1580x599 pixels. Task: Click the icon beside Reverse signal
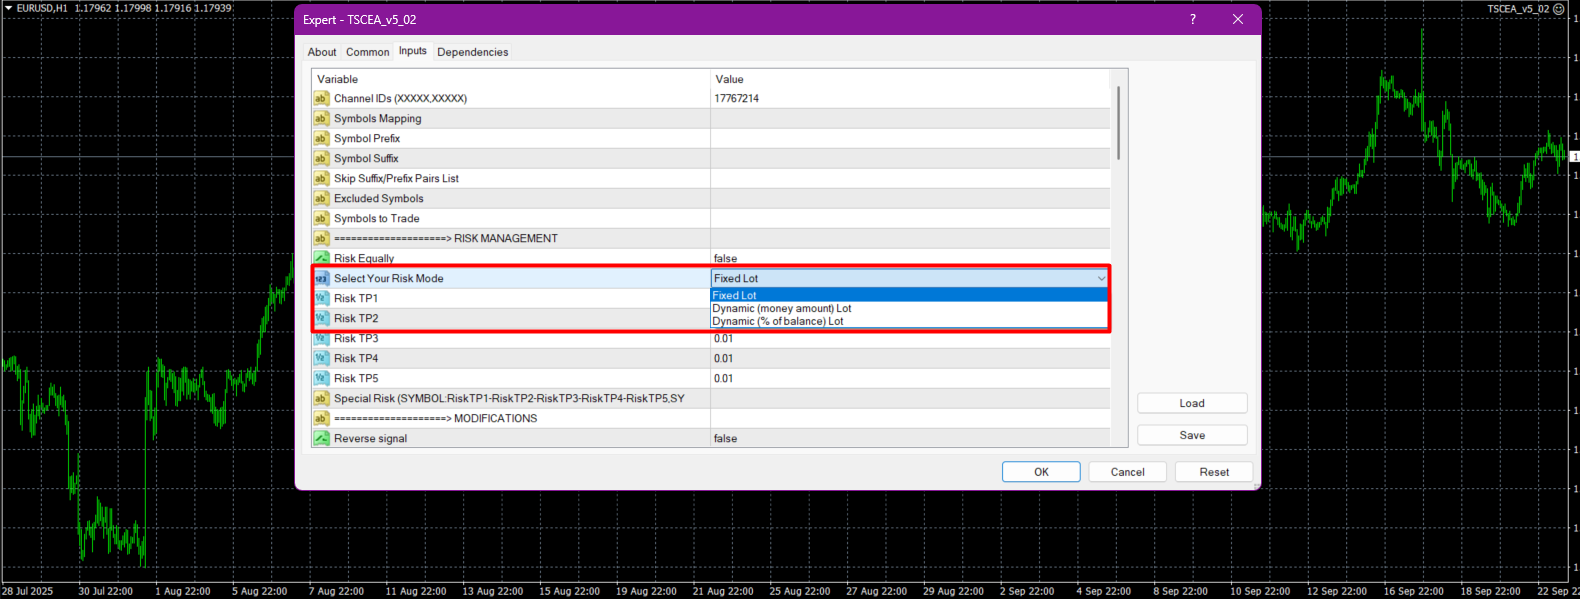[321, 438]
